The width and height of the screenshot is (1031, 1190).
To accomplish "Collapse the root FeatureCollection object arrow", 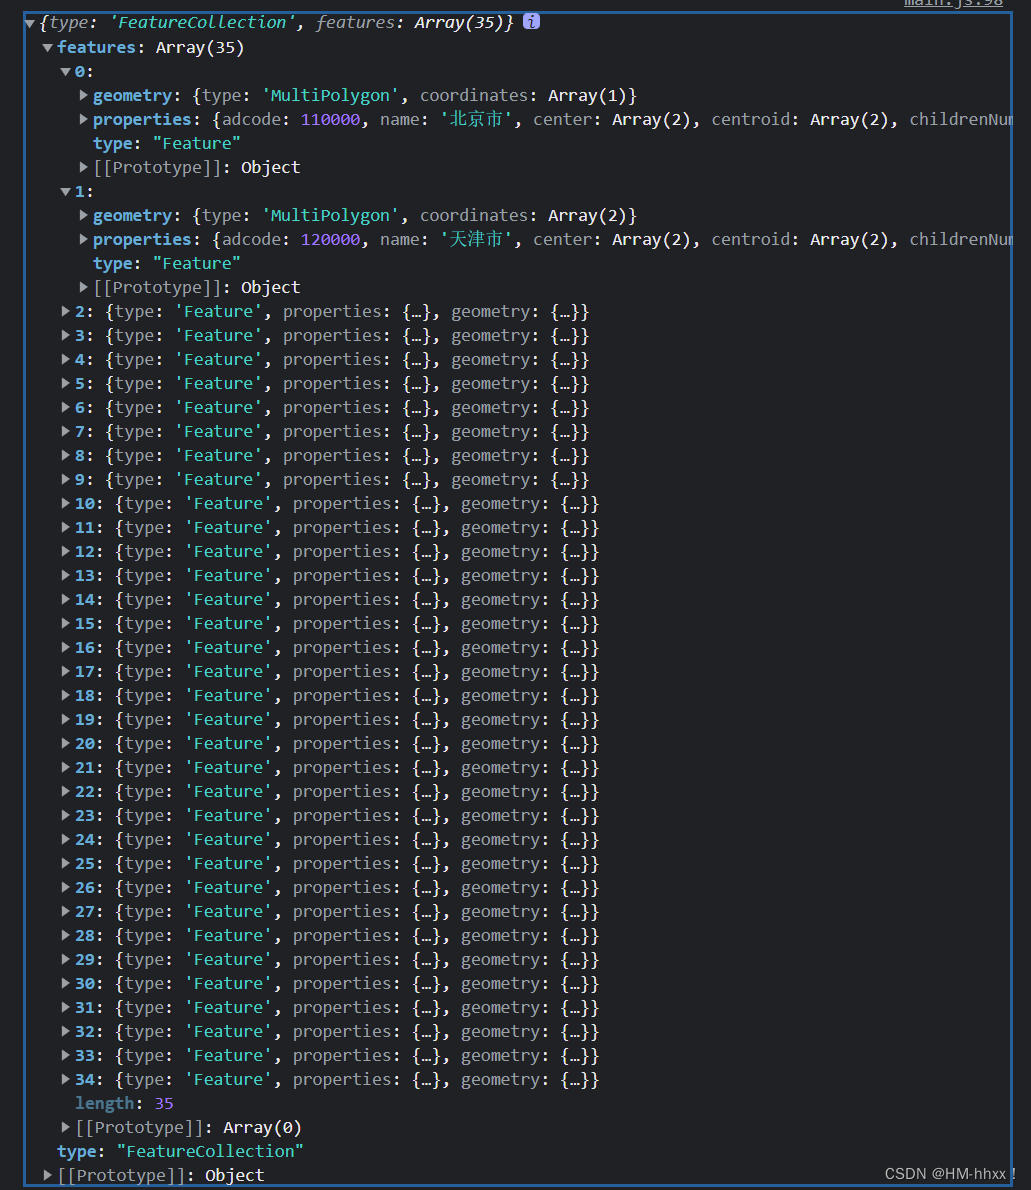I will (x=30, y=24).
